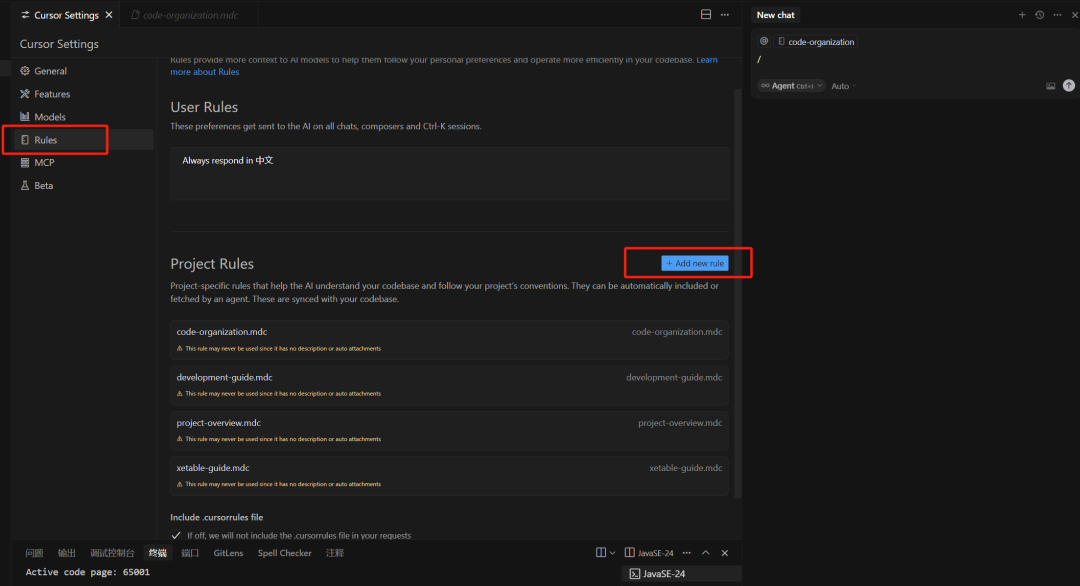The image size is (1080, 586).
Task: Click warning text under project-overview.mdc rule
Action: pyautogui.click(x=283, y=439)
